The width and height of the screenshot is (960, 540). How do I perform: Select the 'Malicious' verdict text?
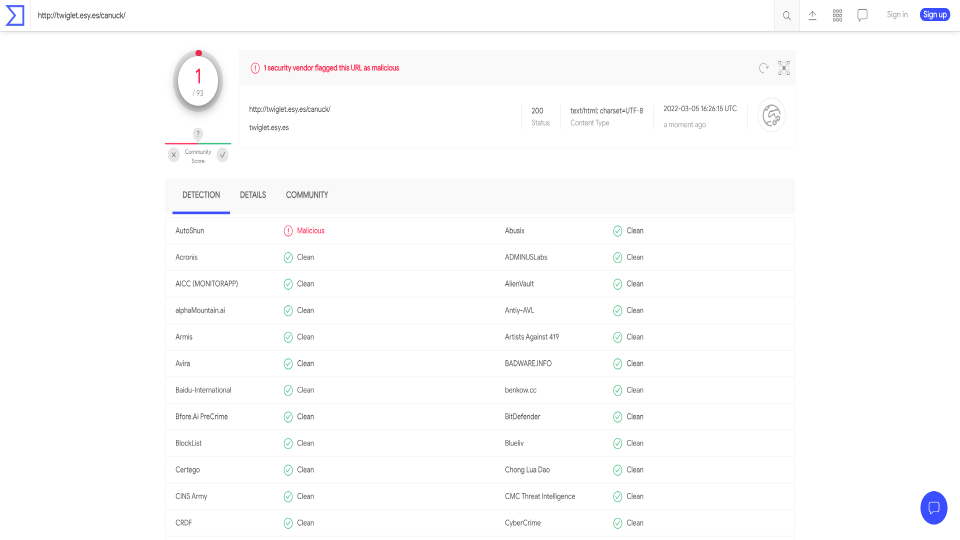310,231
